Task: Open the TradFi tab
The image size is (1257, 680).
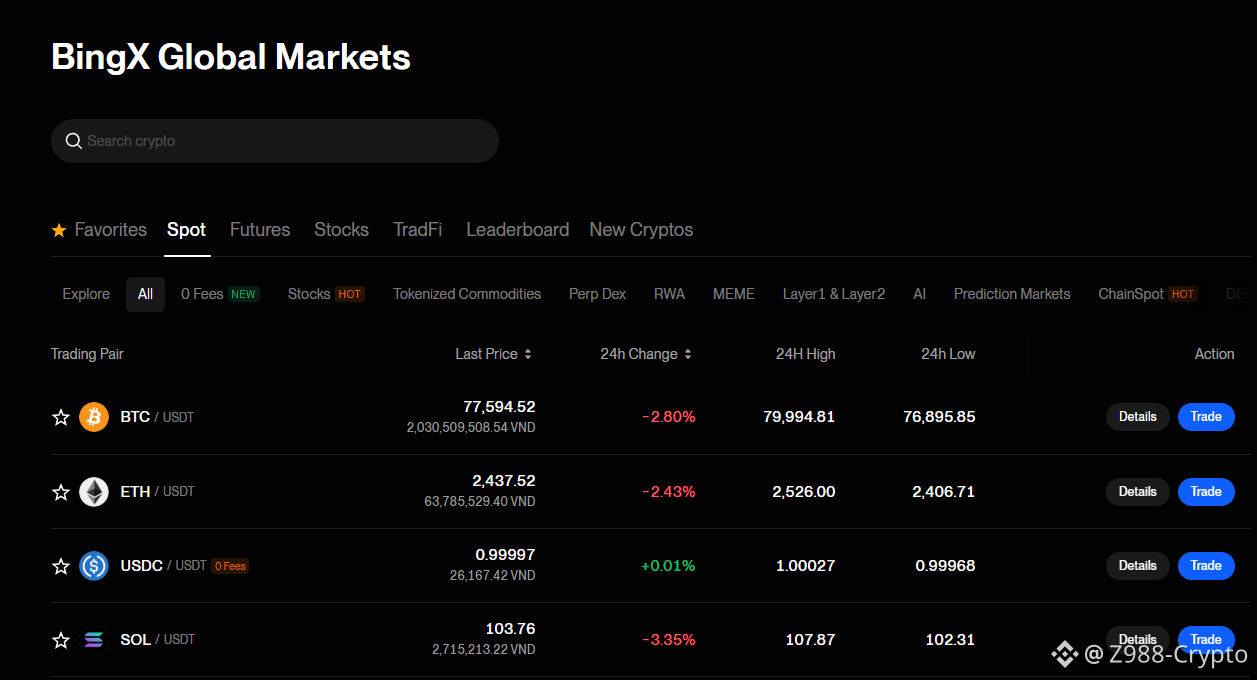Action: pos(418,230)
